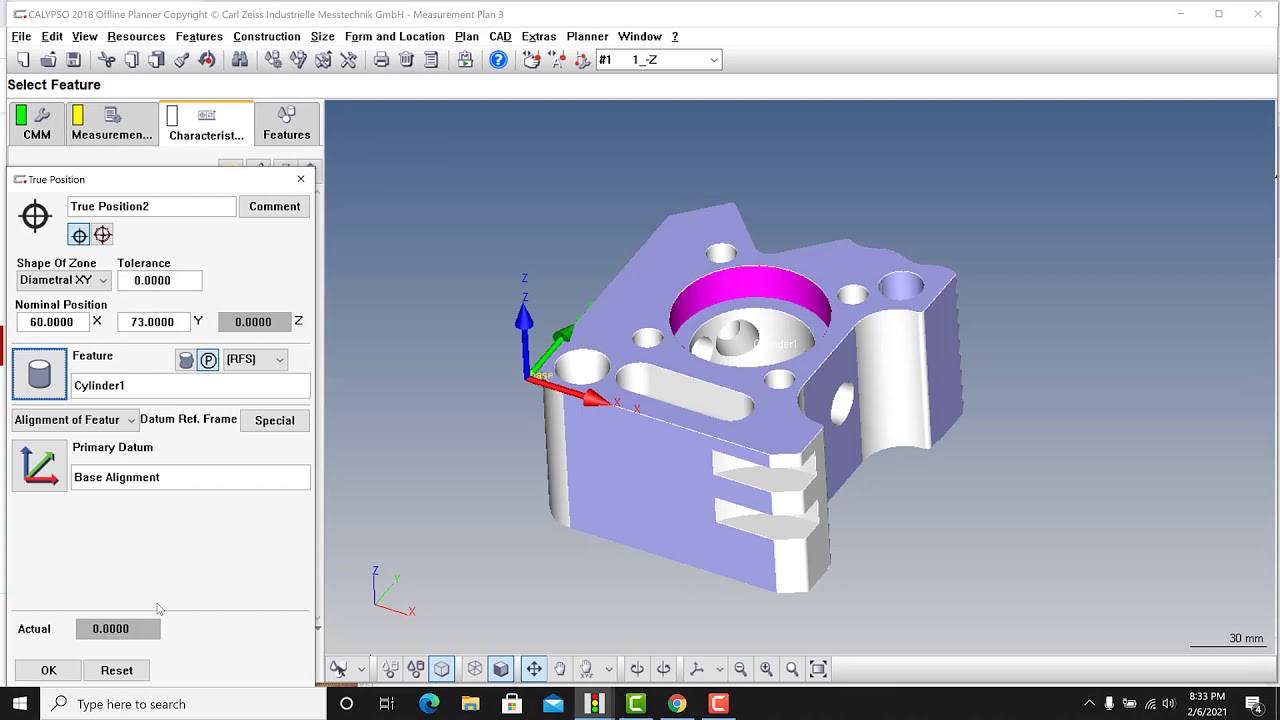
Task: Click the Tolerance value field
Action: (159, 281)
